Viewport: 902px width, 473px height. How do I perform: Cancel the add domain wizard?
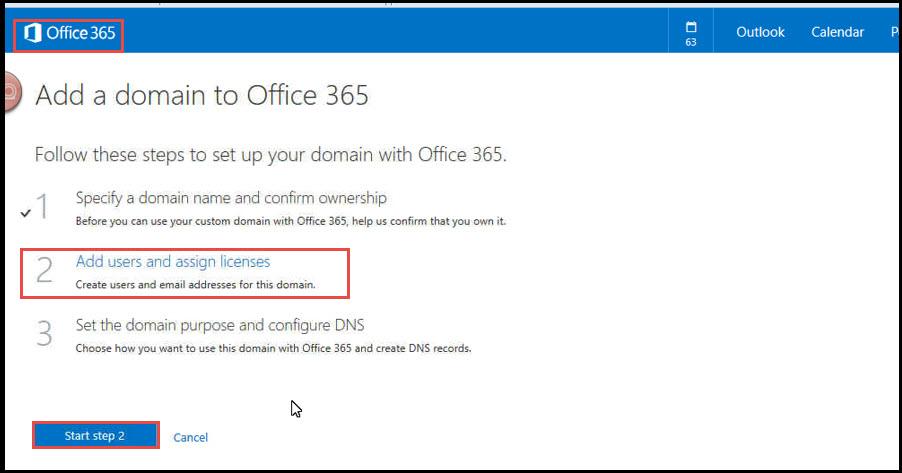190,437
